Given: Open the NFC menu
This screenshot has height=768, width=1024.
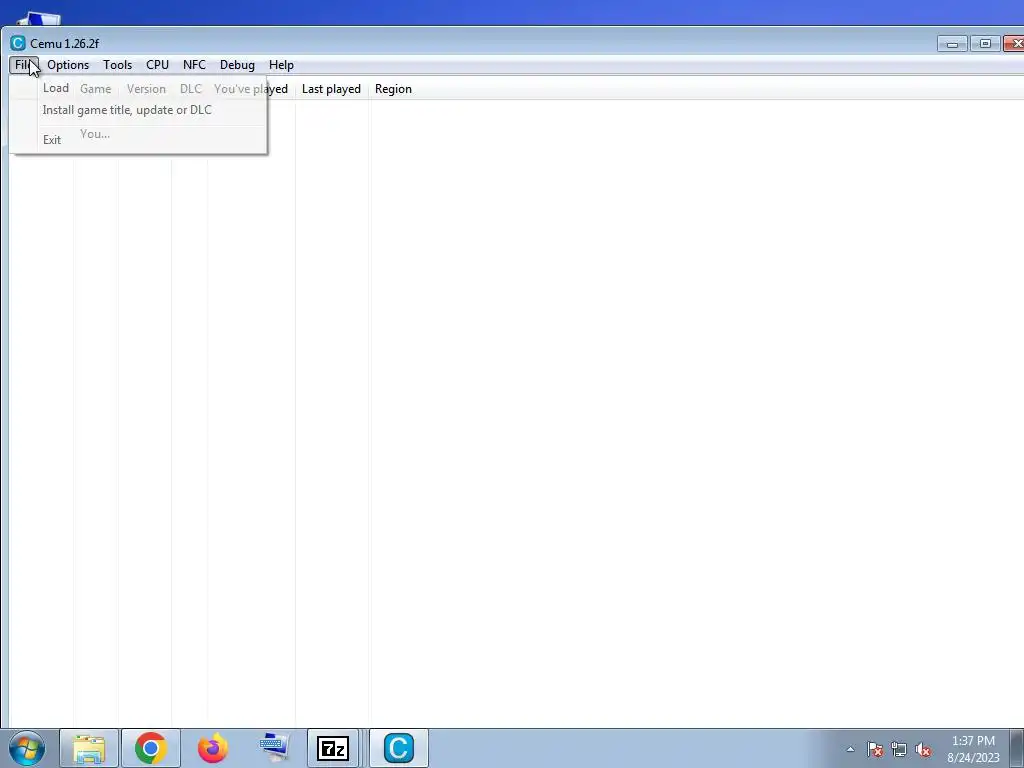Looking at the screenshot, I should (x=194, y=65).
